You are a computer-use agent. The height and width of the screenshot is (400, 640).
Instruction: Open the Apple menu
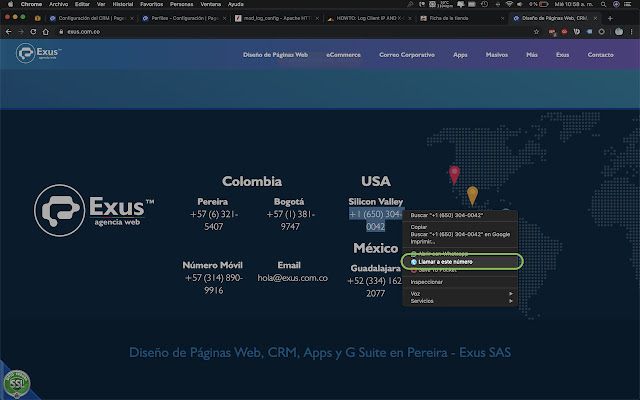(10, 4)
